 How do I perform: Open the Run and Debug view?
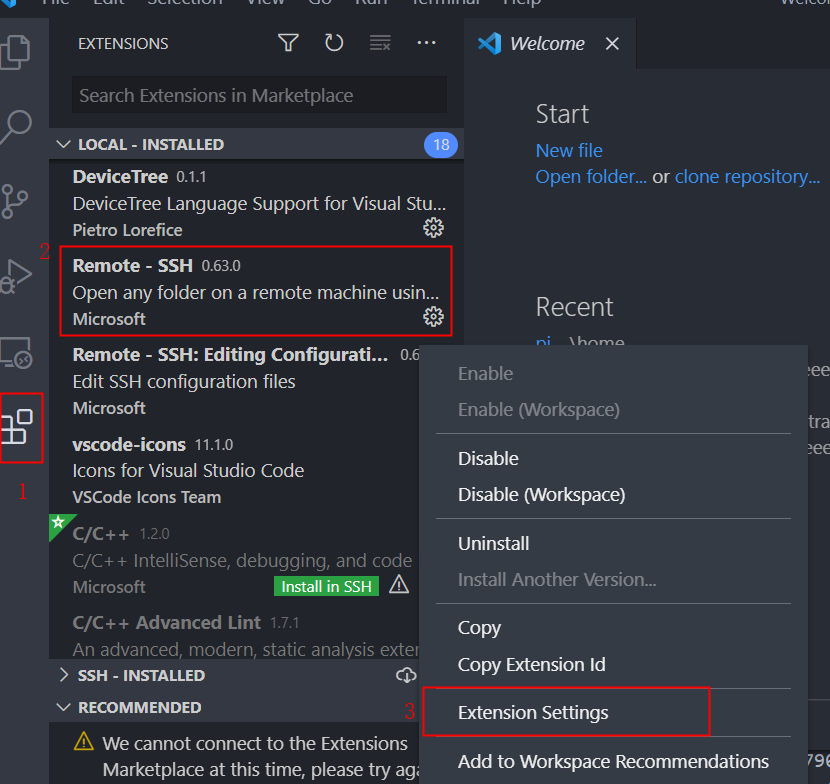tap(16, 276)
